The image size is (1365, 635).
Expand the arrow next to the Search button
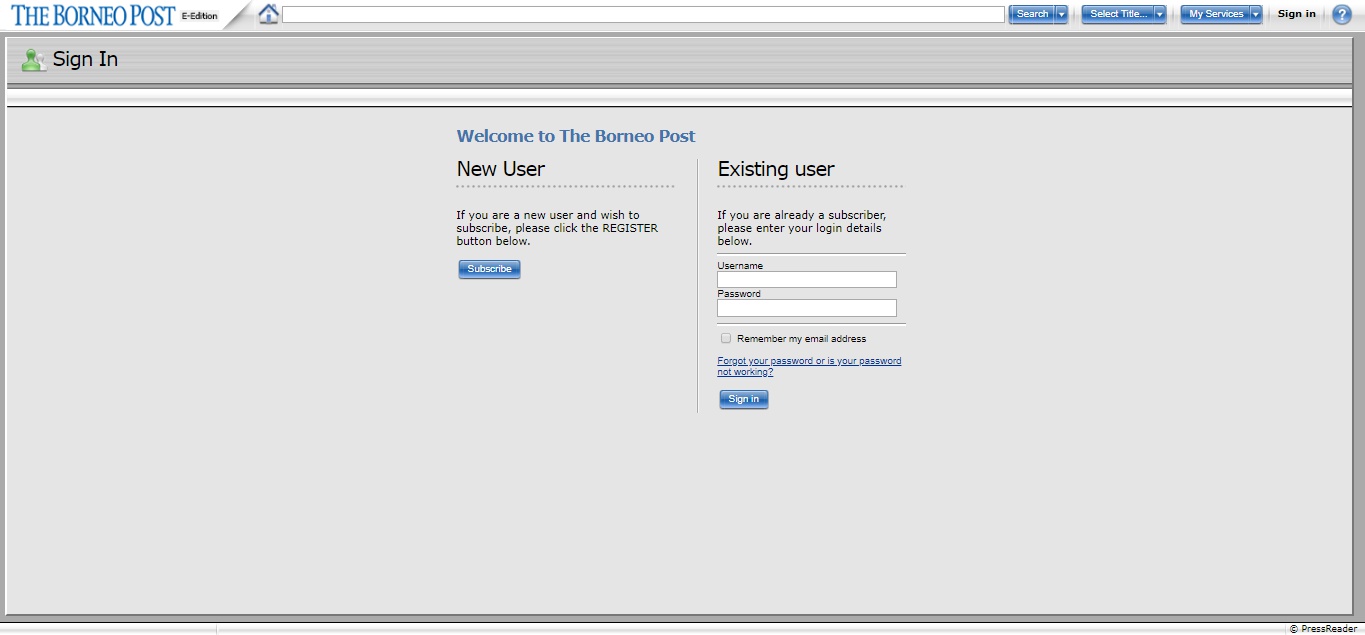(x=1061, y=14)
